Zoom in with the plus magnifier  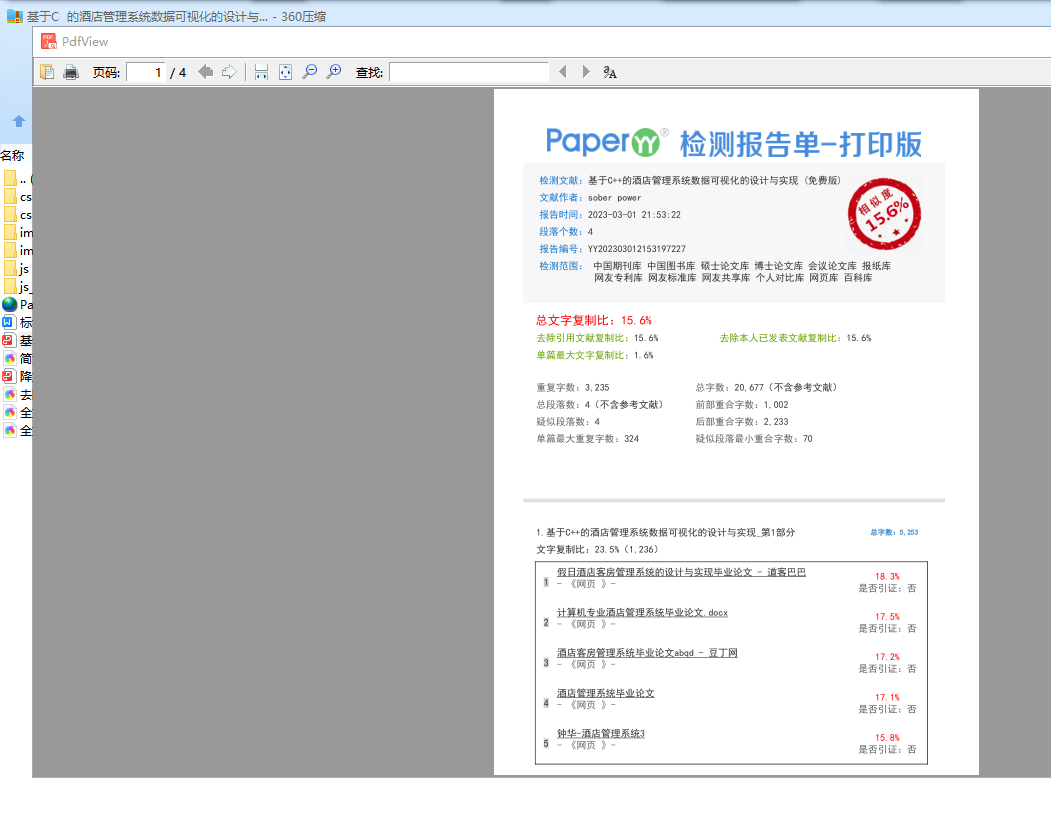pos(334,72)
